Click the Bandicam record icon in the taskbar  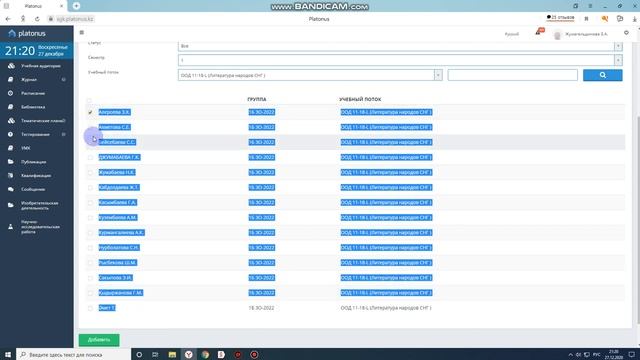tap(254, 355)
